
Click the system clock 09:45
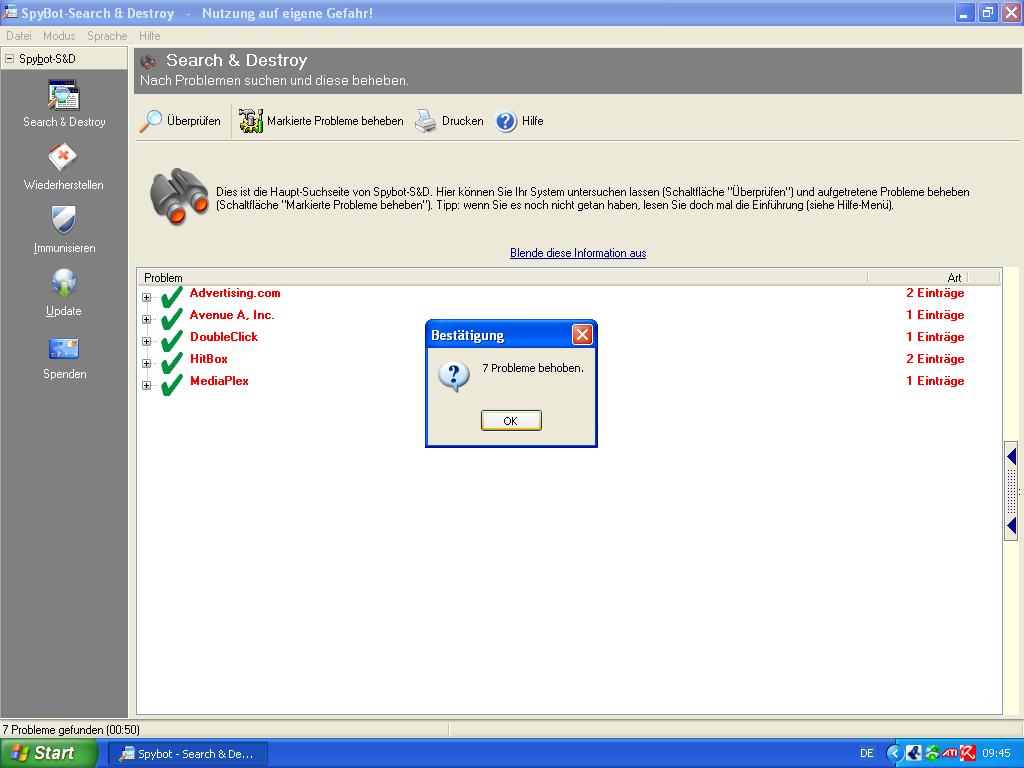point(997,754)
